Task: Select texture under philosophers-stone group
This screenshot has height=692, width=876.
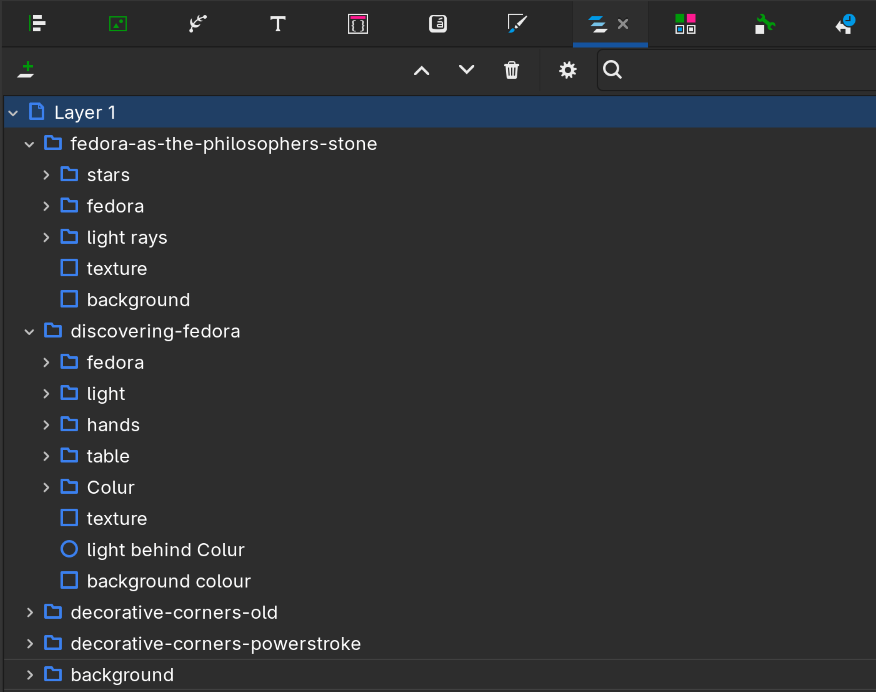Action: click(117, 269)
